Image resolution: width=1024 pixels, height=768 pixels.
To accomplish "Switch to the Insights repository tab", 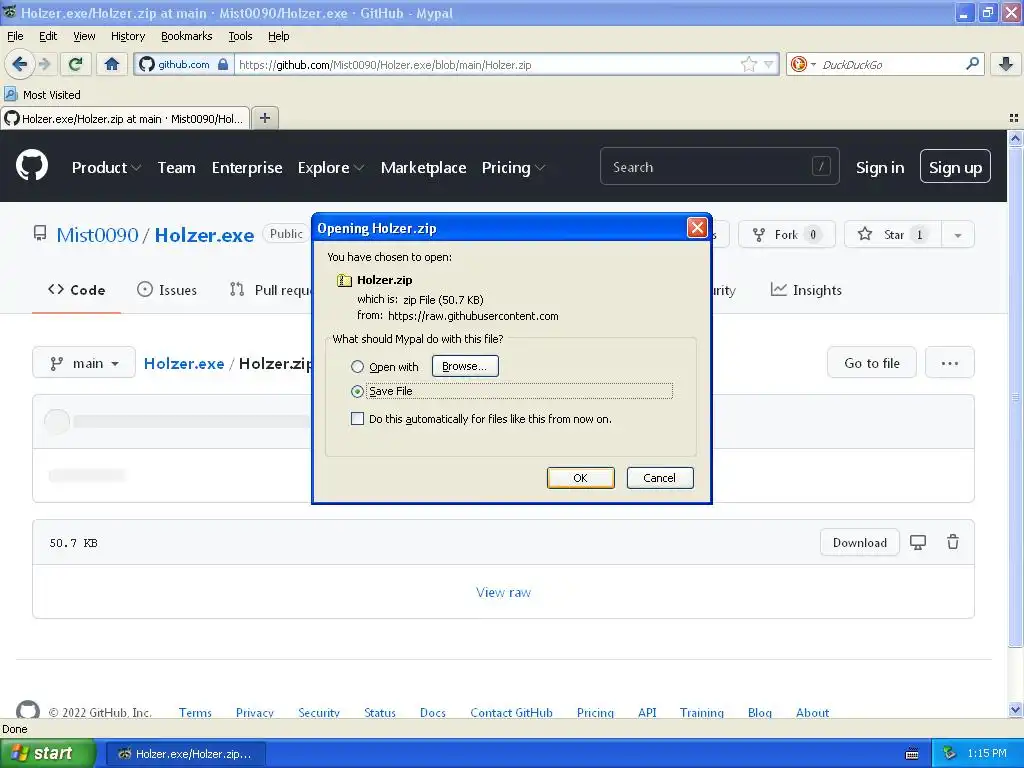I will [x=807, y=290].
